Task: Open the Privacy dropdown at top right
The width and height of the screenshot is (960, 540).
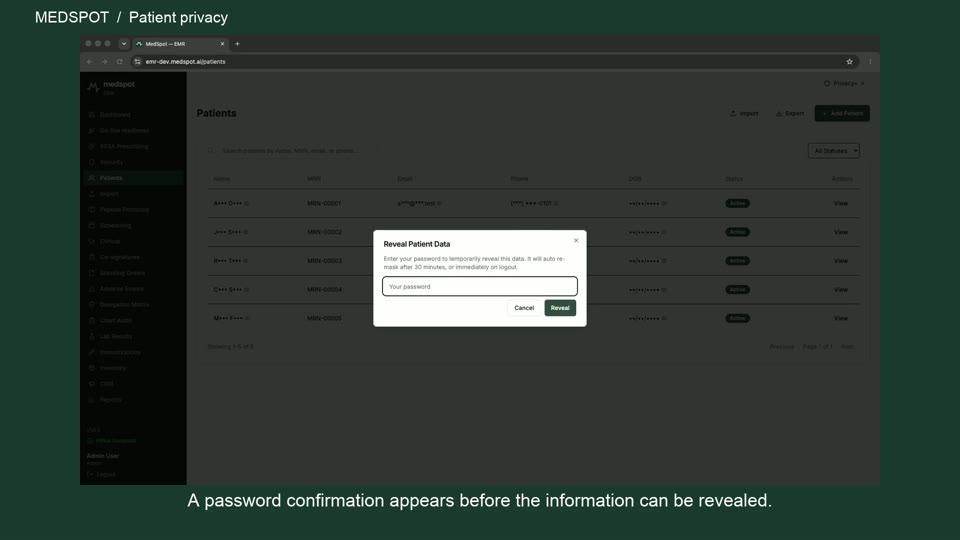Action: coord(844,83)
